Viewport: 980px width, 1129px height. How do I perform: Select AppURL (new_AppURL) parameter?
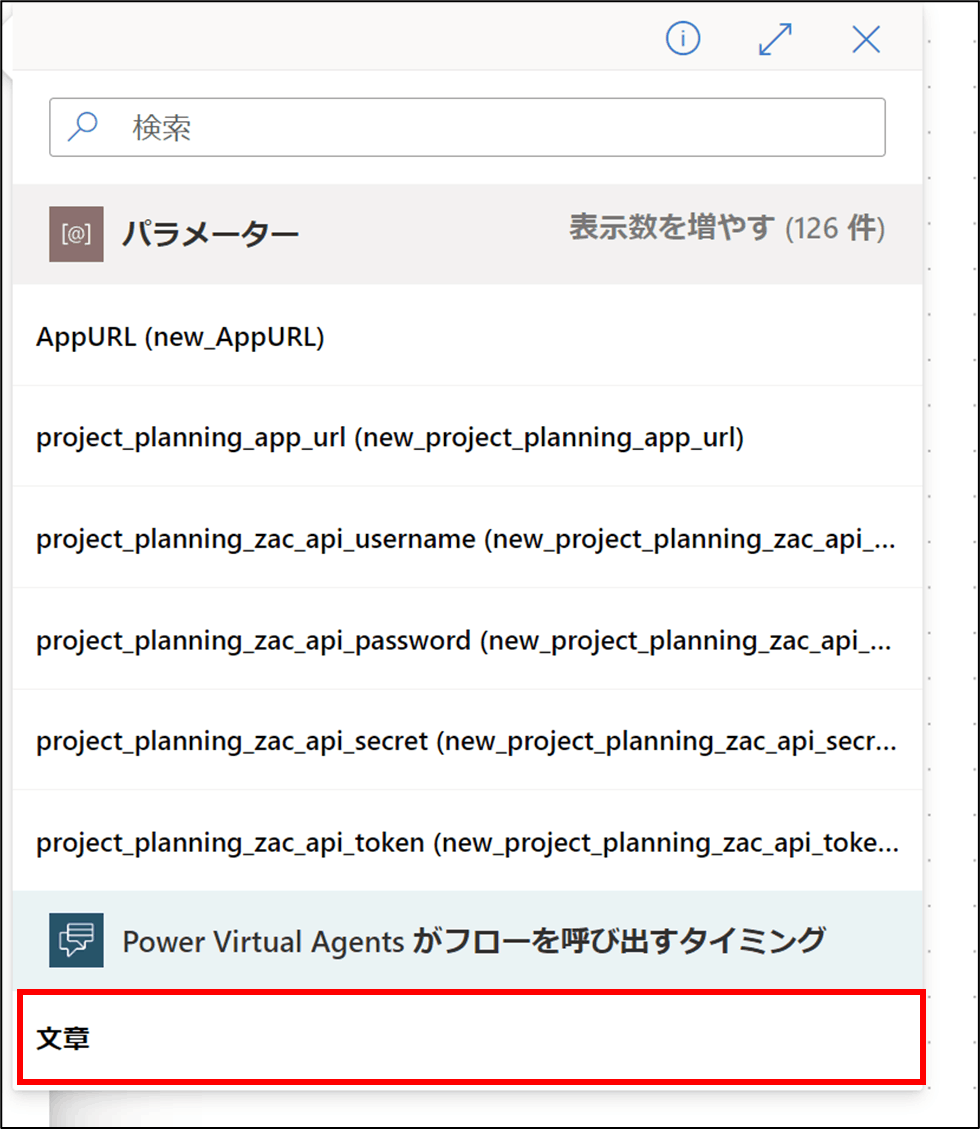pos(467,336)
